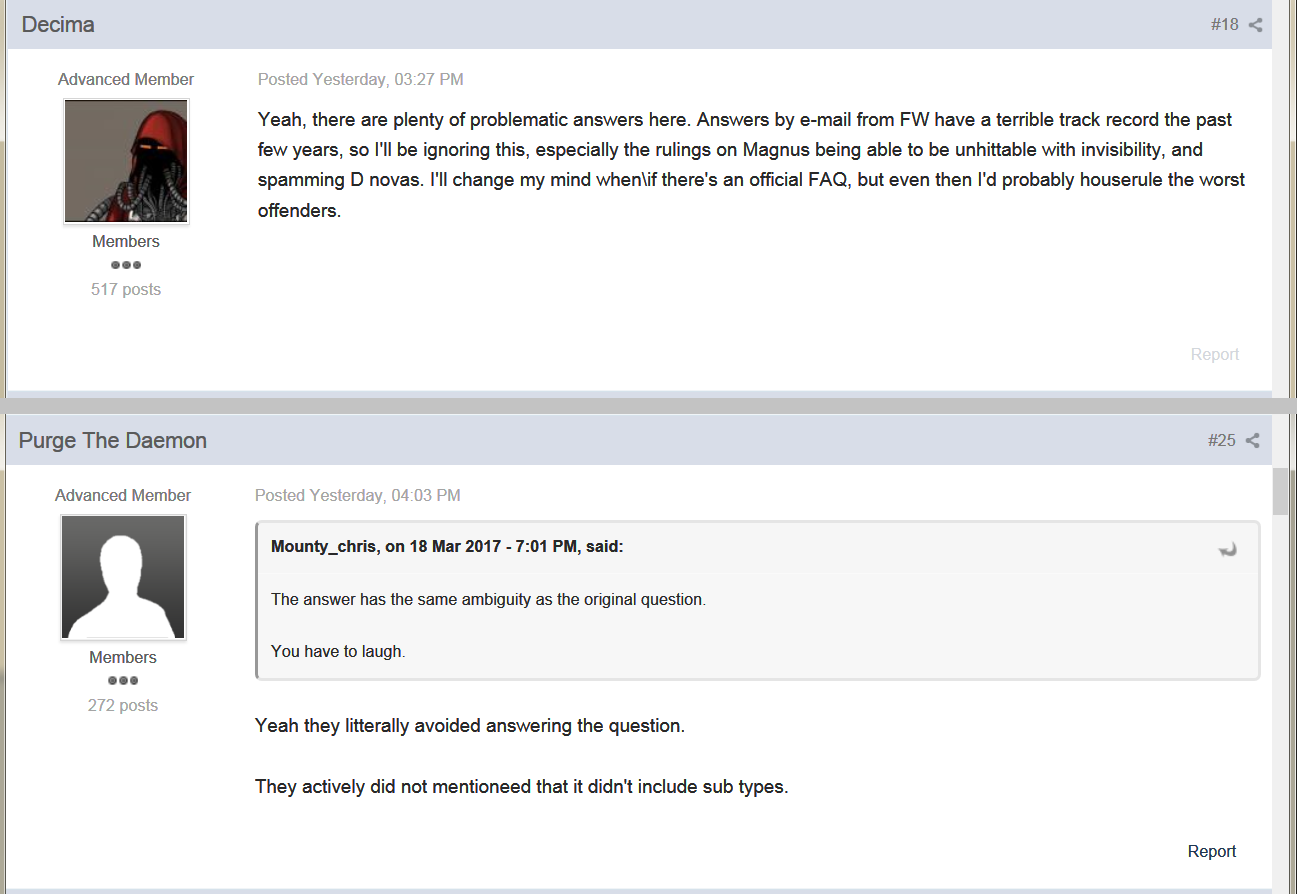Click Purge The Daemon's 272 posts count
This screenshot has height=894, width=1297.
(x=123, y=706)
